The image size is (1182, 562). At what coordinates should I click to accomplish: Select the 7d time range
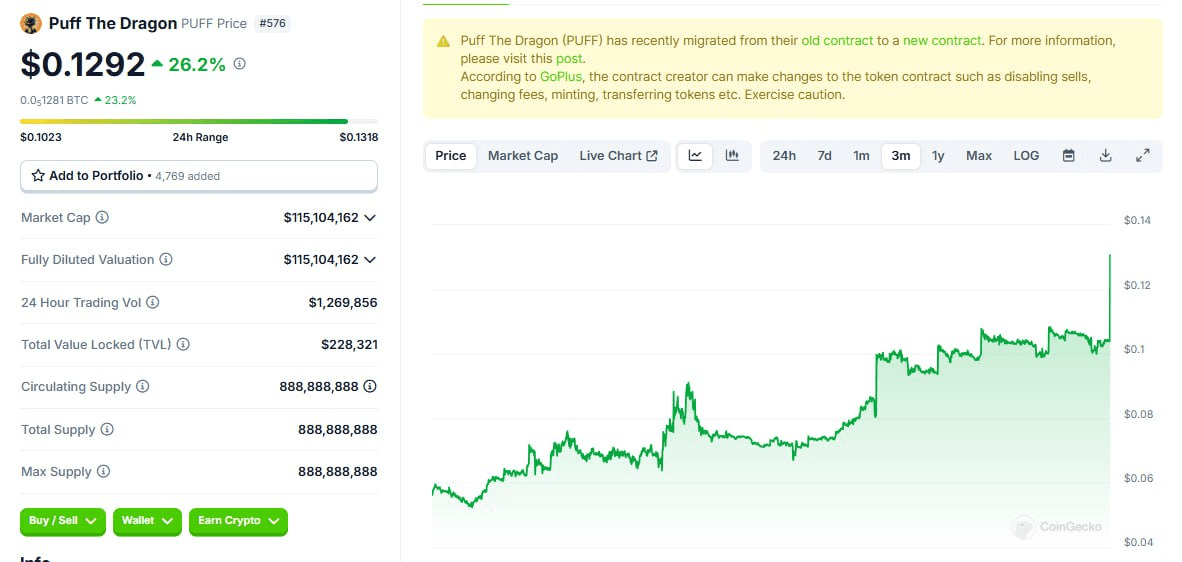coord(824,156)
